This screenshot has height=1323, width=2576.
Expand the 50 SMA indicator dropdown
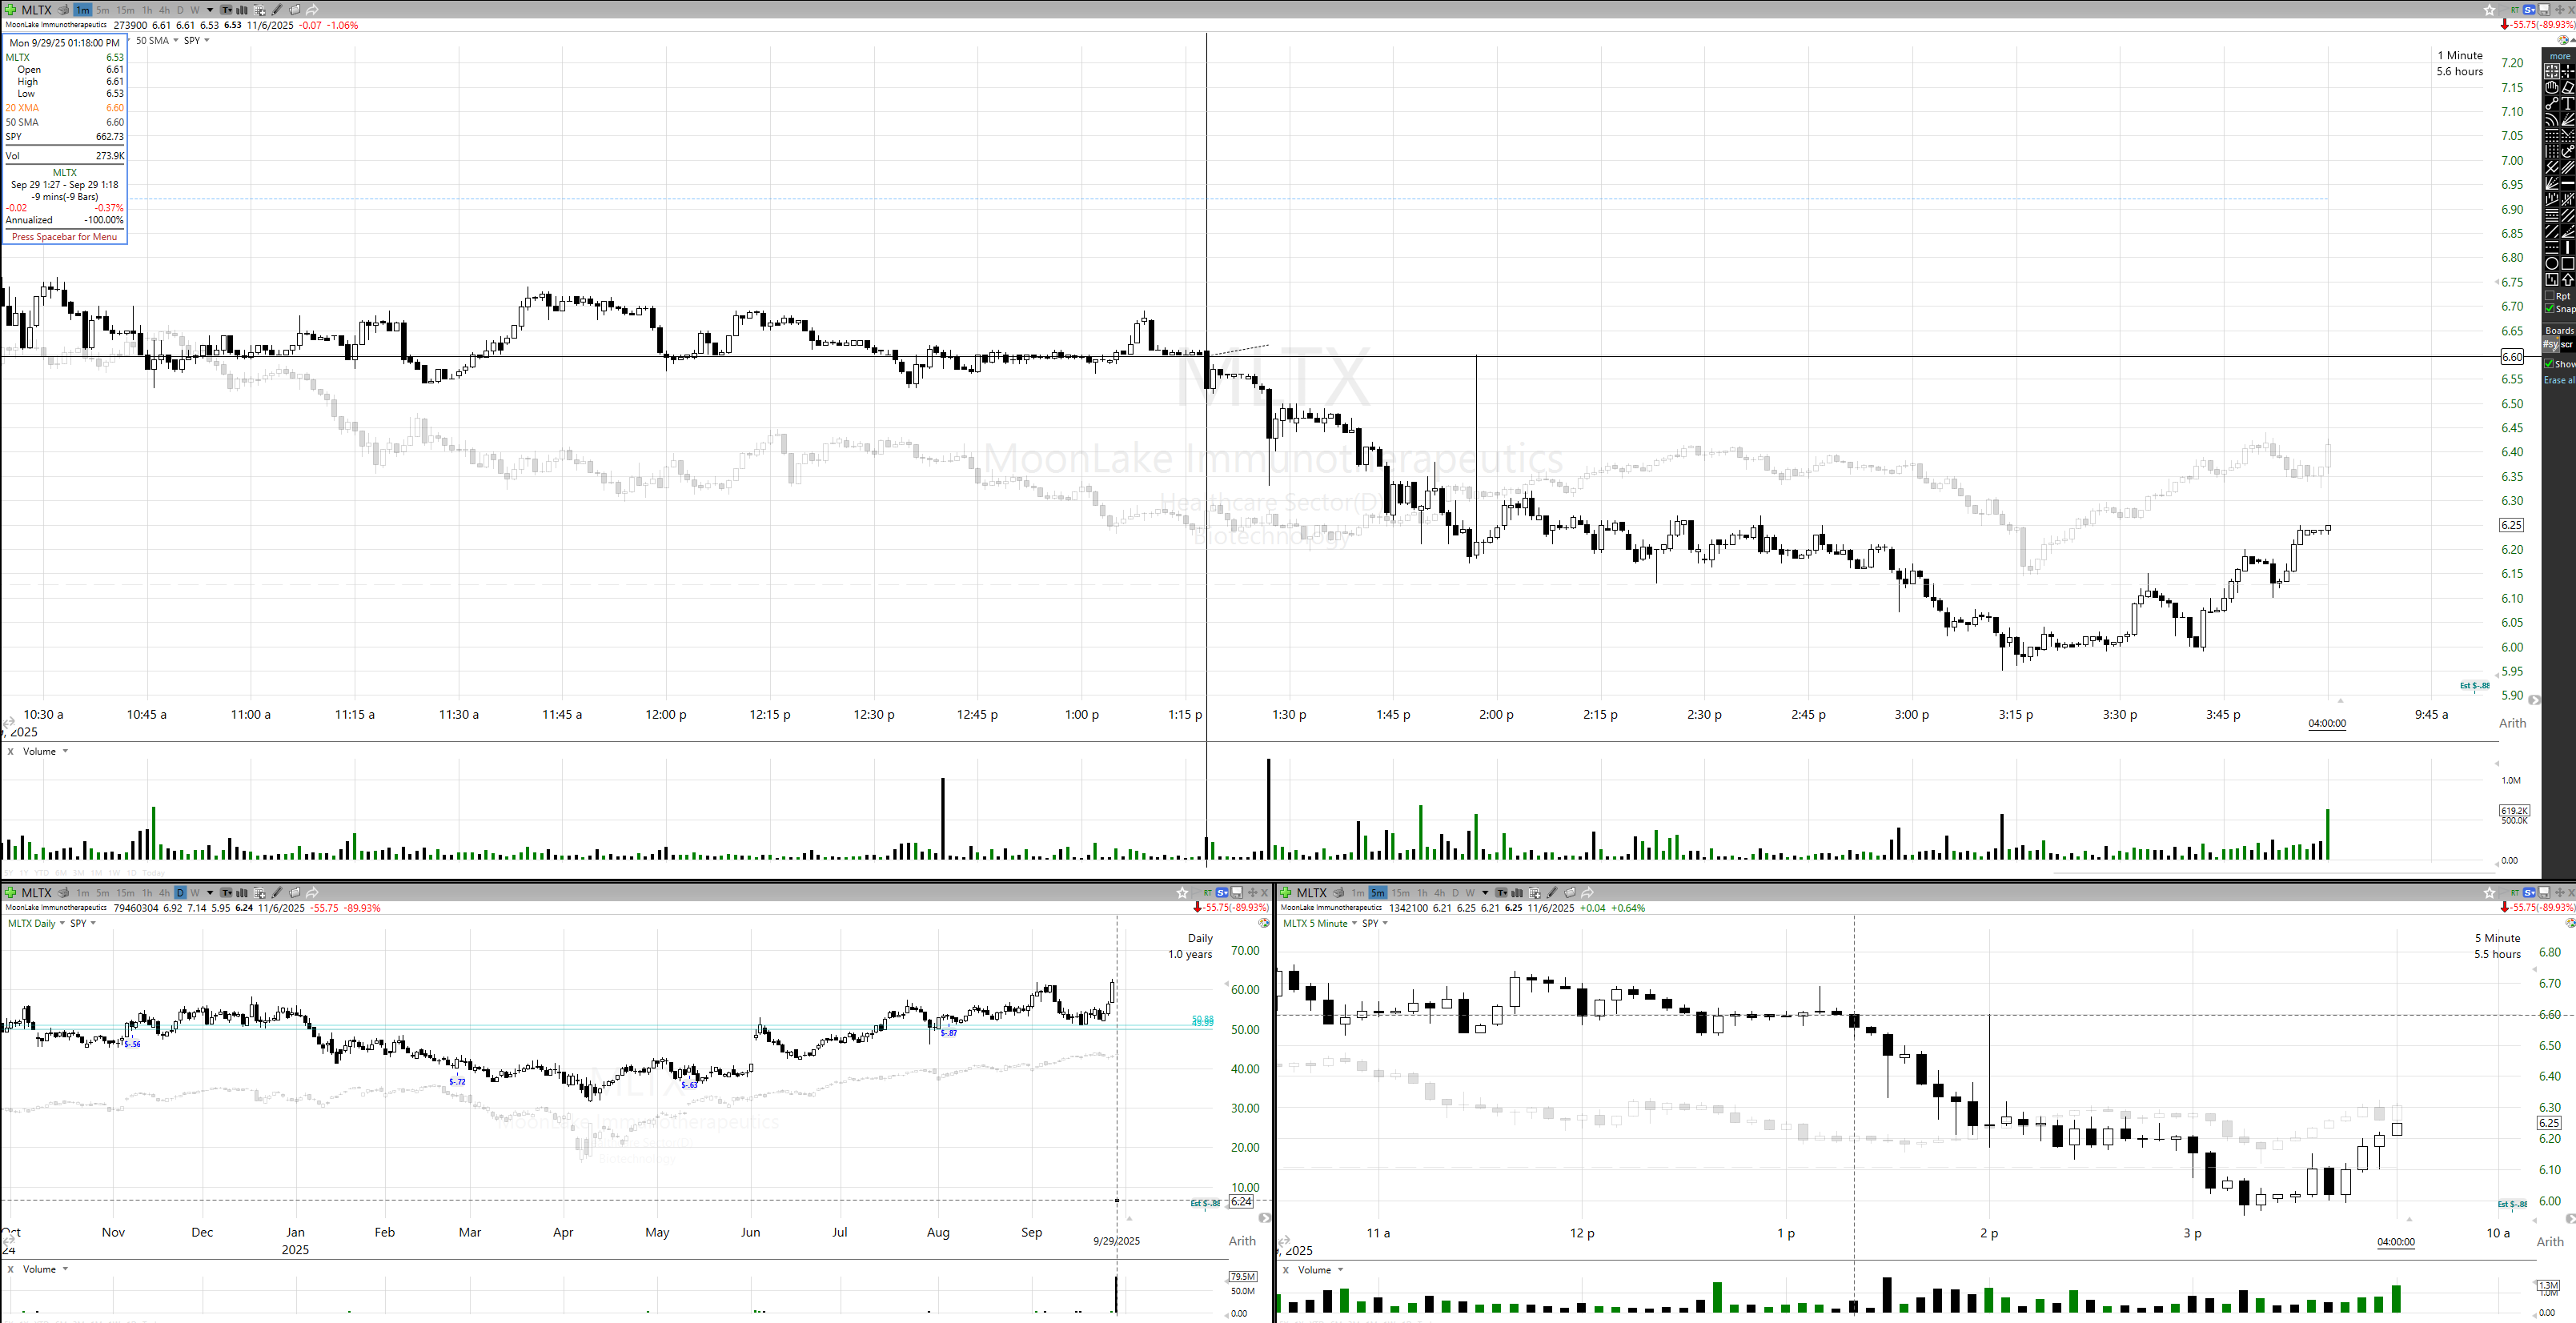click(x=176, y=41)
